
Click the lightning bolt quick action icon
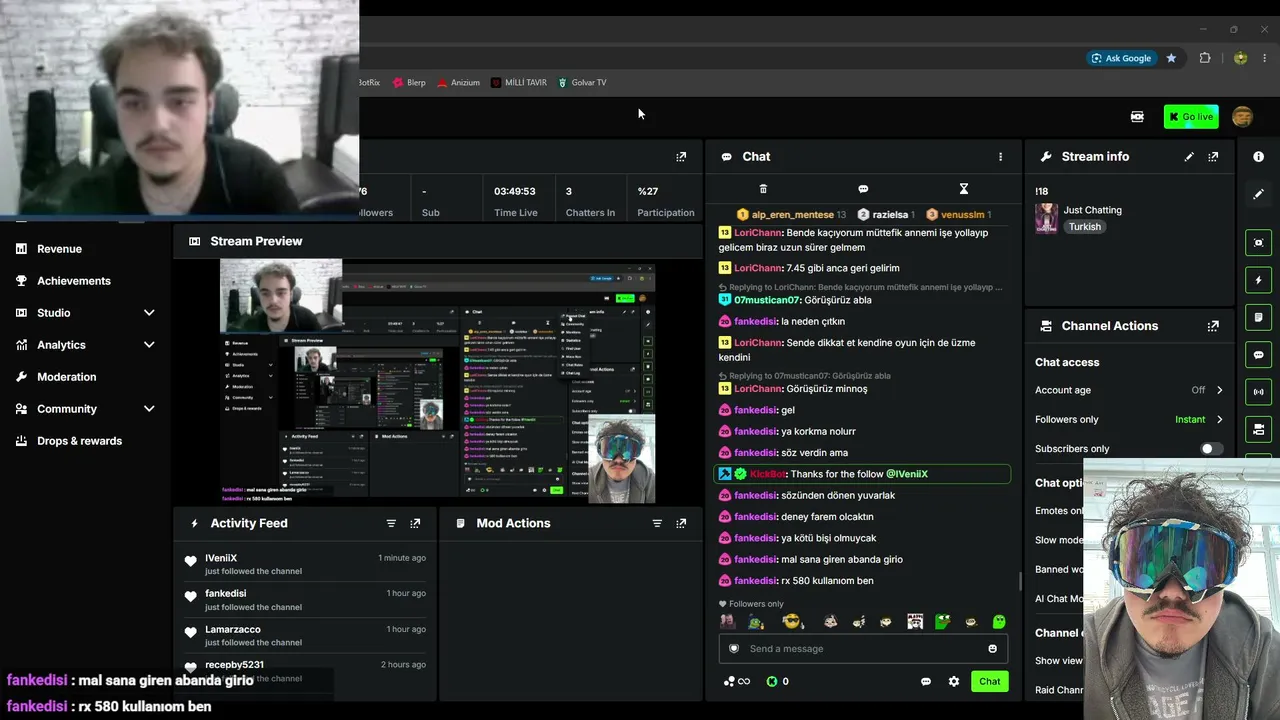(1258, 280)
